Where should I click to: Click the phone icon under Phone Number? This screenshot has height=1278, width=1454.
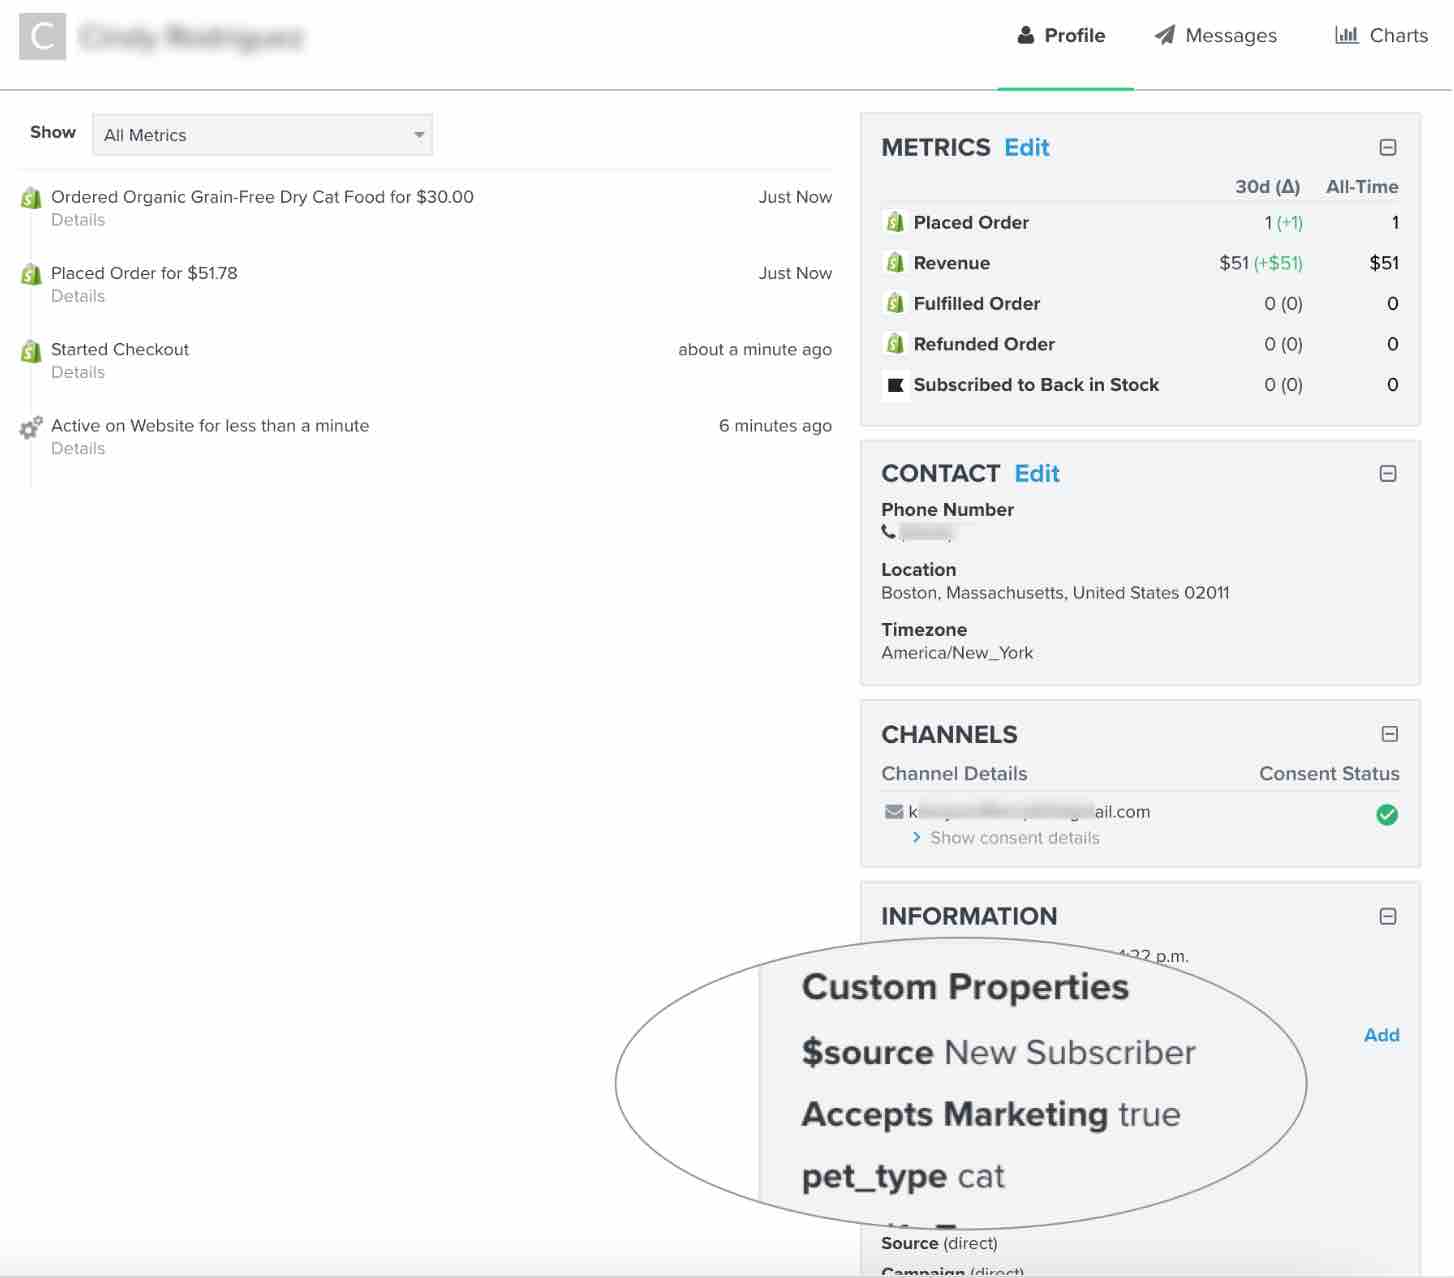click(889, 532)
